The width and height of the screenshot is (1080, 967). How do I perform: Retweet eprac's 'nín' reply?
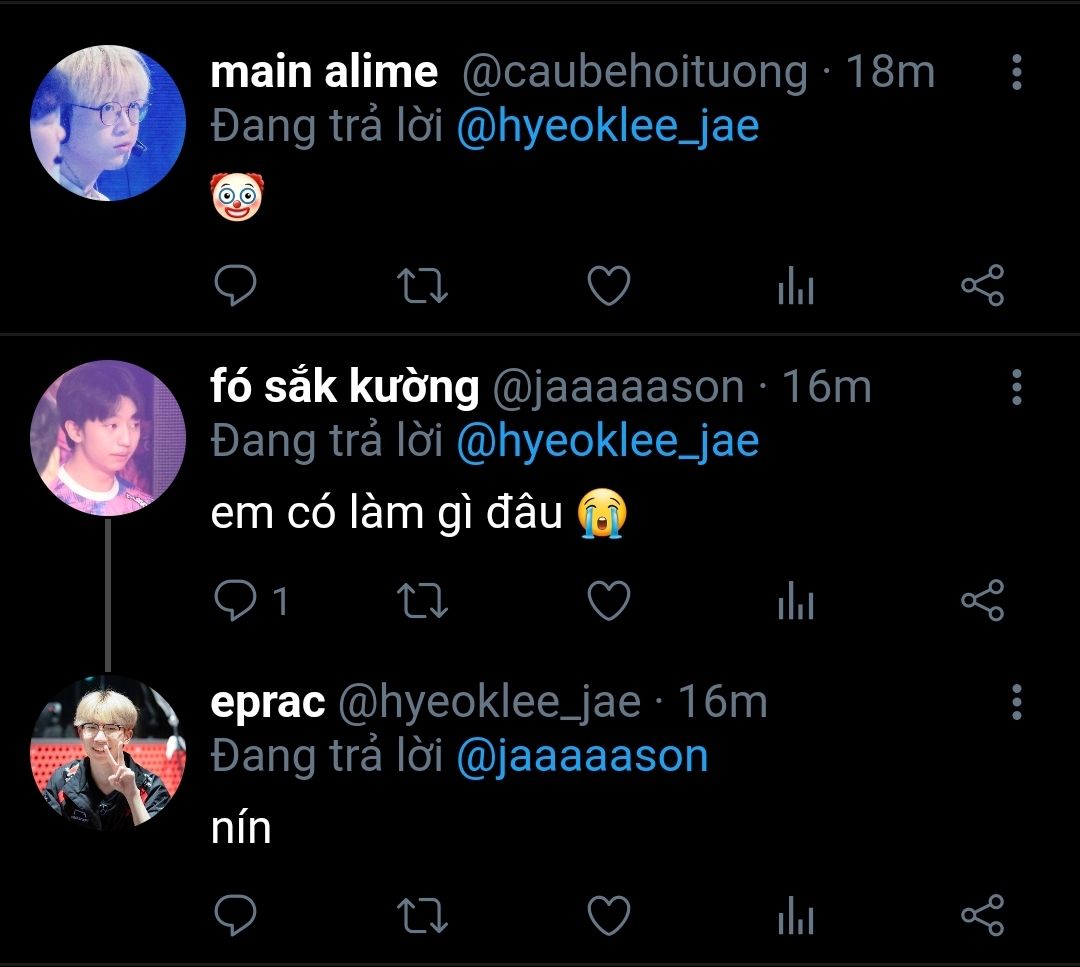coord(422,915)
